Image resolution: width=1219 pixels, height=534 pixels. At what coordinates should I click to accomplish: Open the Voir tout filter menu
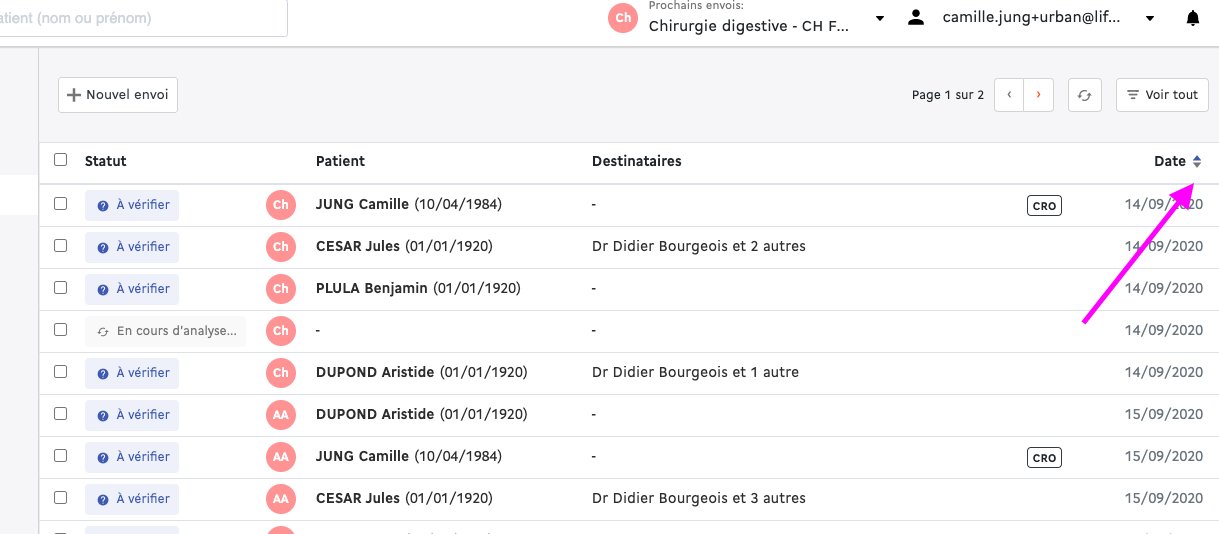click(1162, 95)
